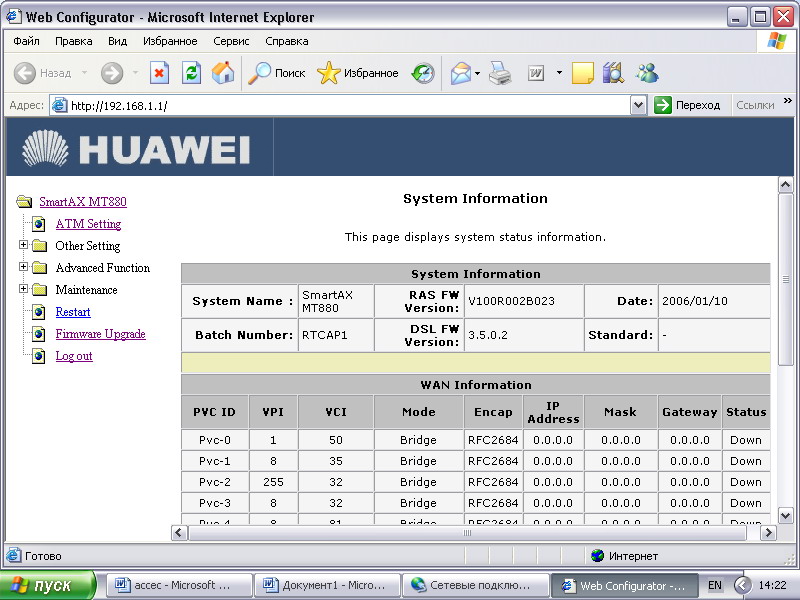Click the Restart link
Viewport: 800px width, 600px height.
tap(73, 312)
